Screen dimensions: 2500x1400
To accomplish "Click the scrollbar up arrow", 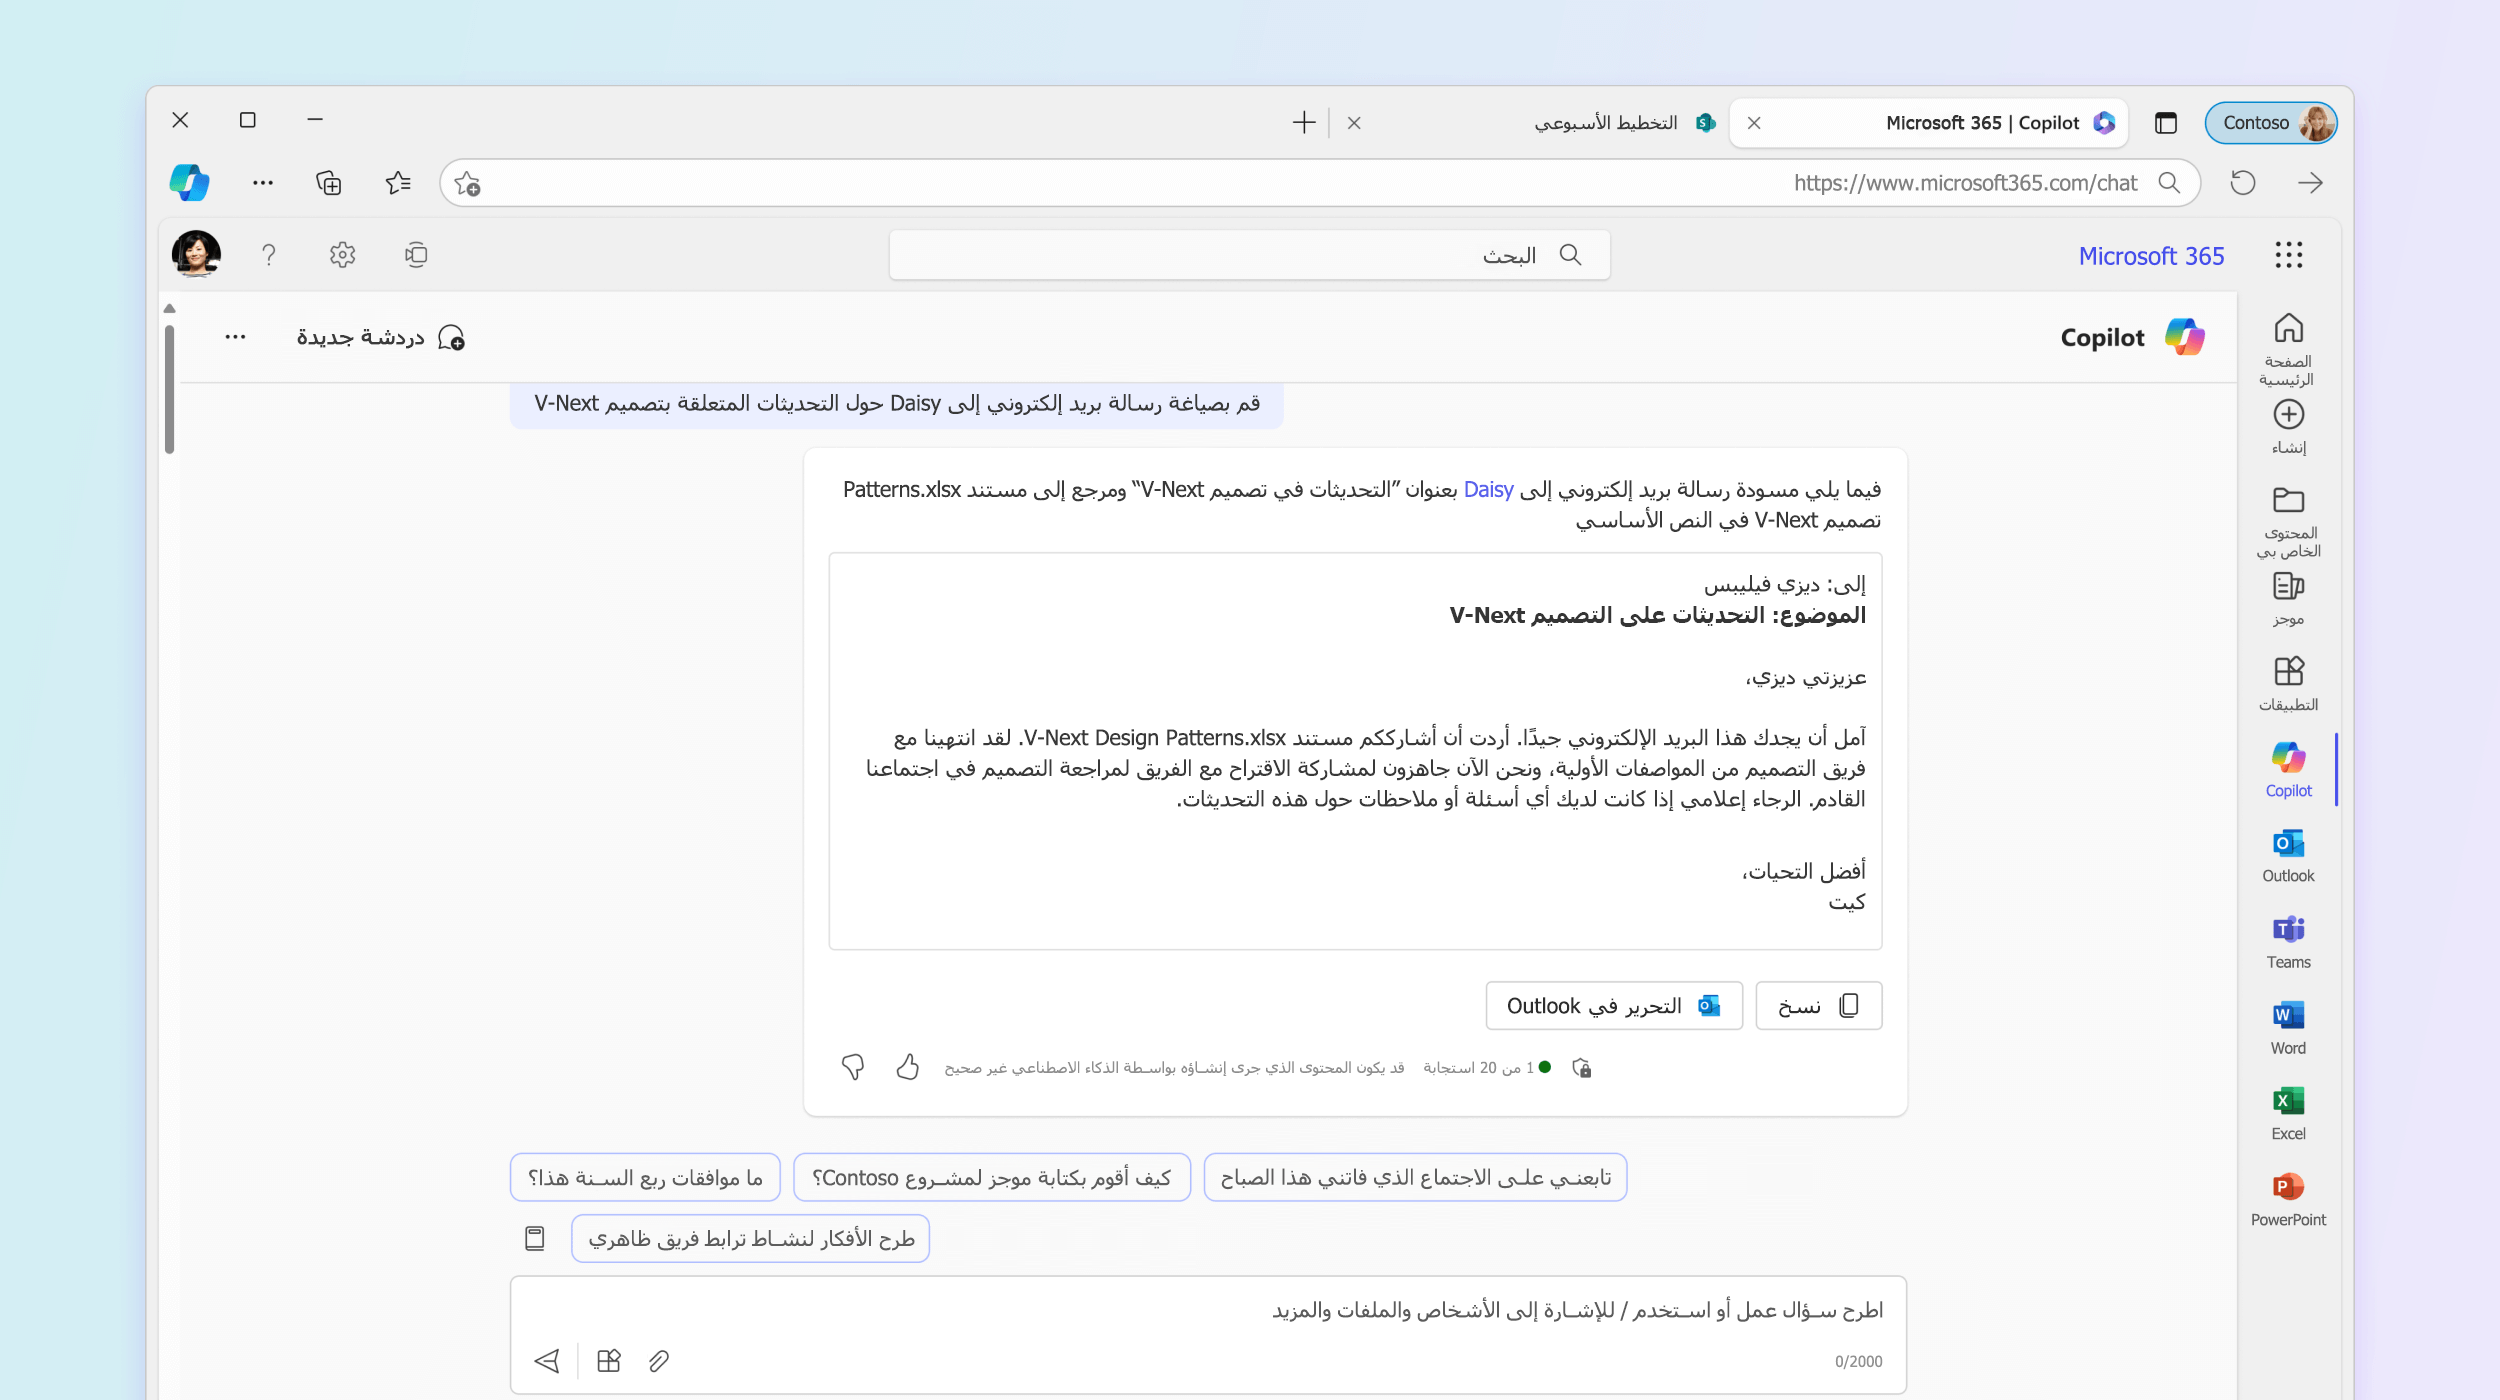I will [169, 308].
